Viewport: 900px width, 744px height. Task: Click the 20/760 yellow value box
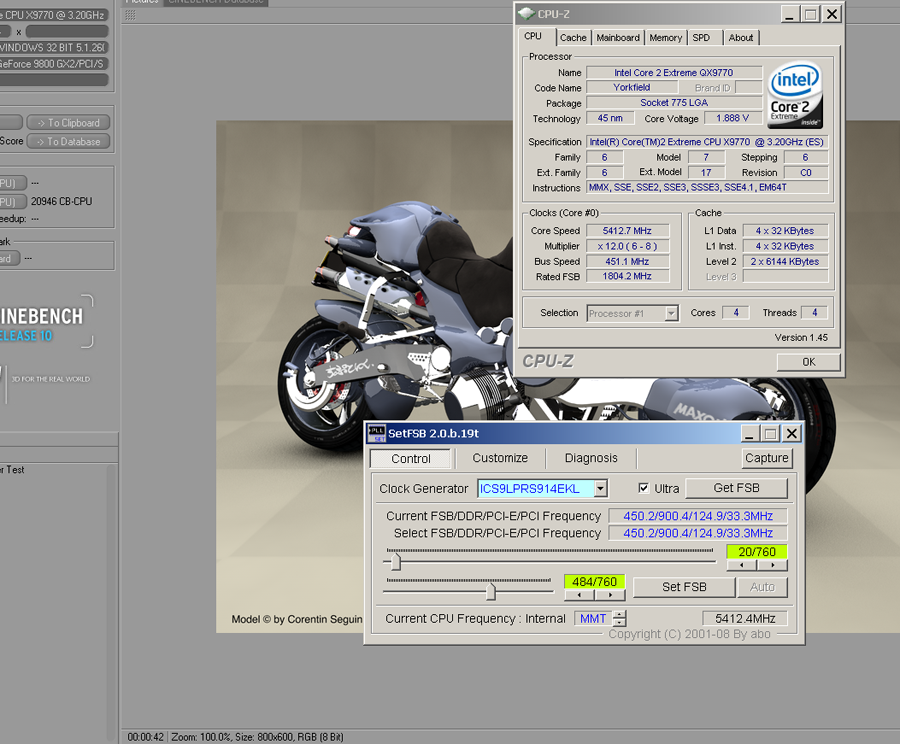tap(757, 552)
